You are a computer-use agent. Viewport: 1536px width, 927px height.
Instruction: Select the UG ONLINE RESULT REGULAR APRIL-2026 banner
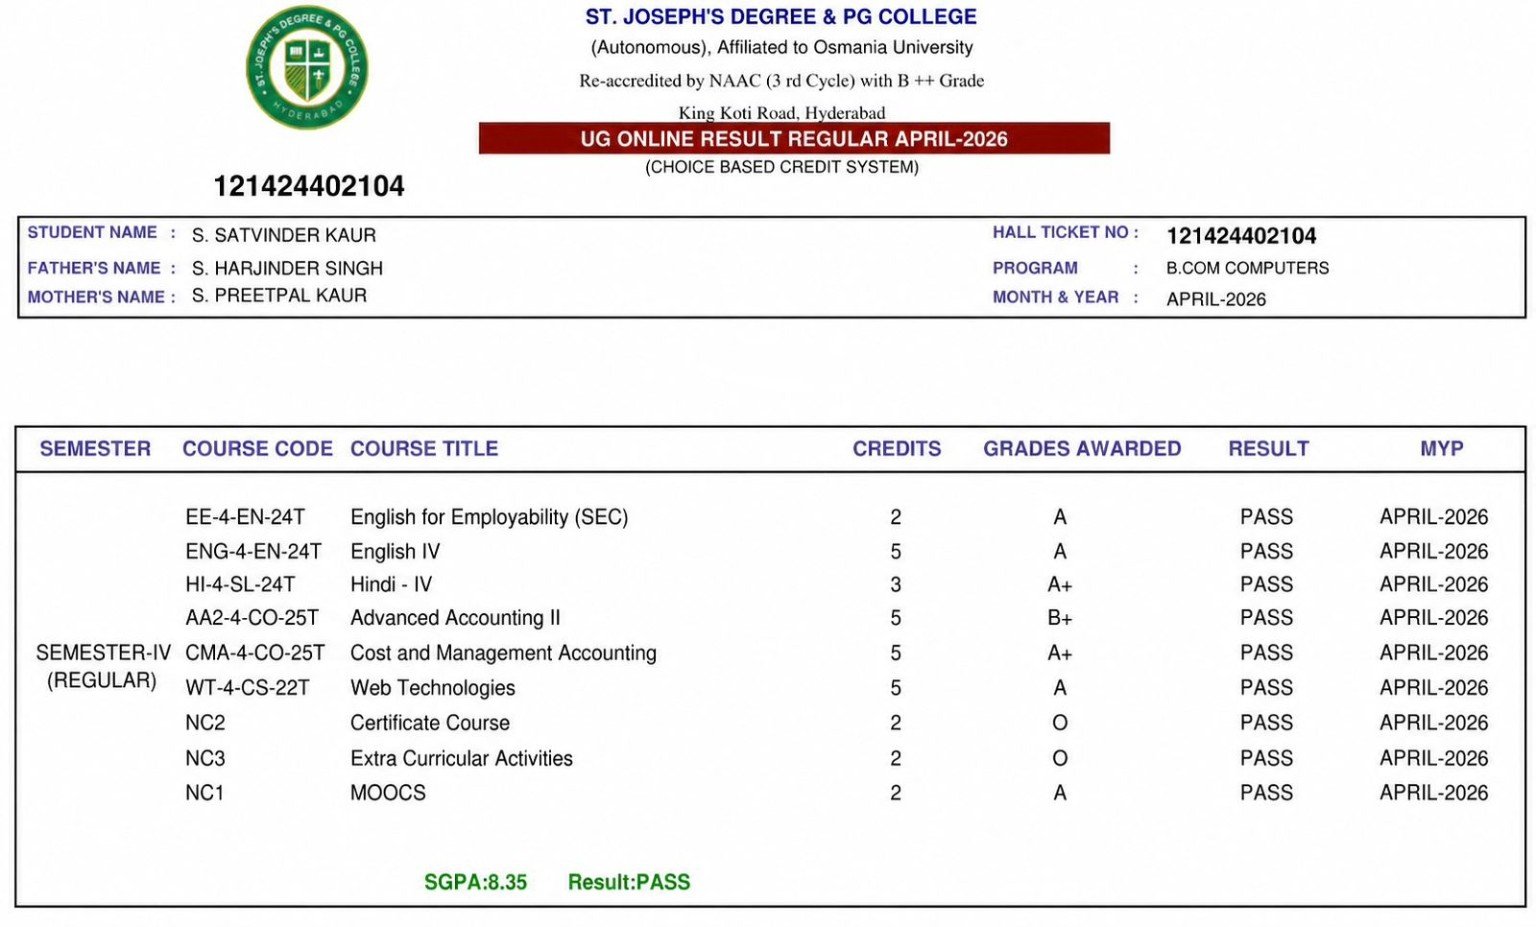pyautogui.click(x=794, y=139)
